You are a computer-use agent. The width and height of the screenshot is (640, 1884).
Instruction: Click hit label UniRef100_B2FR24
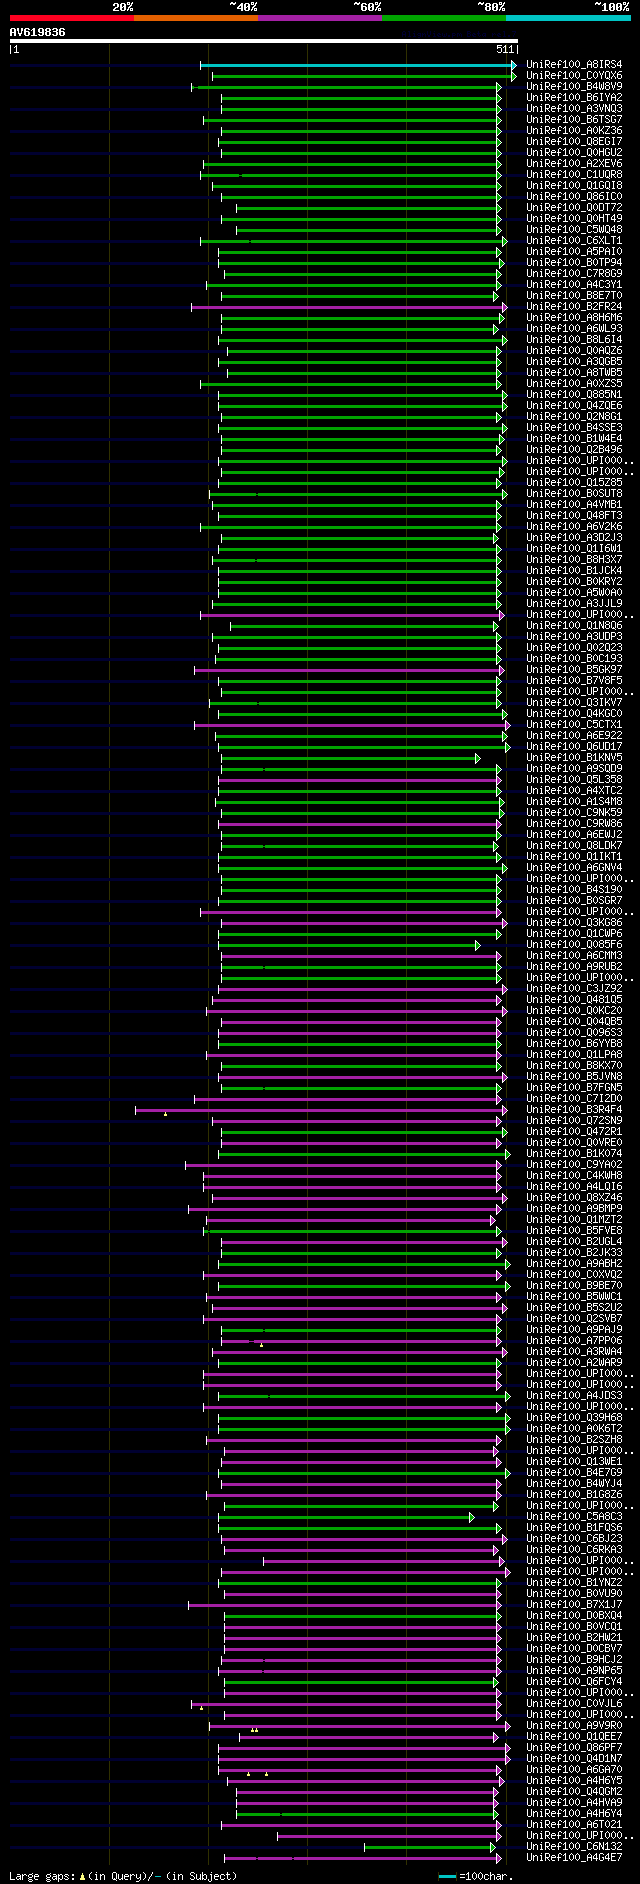tap(574, 307)
